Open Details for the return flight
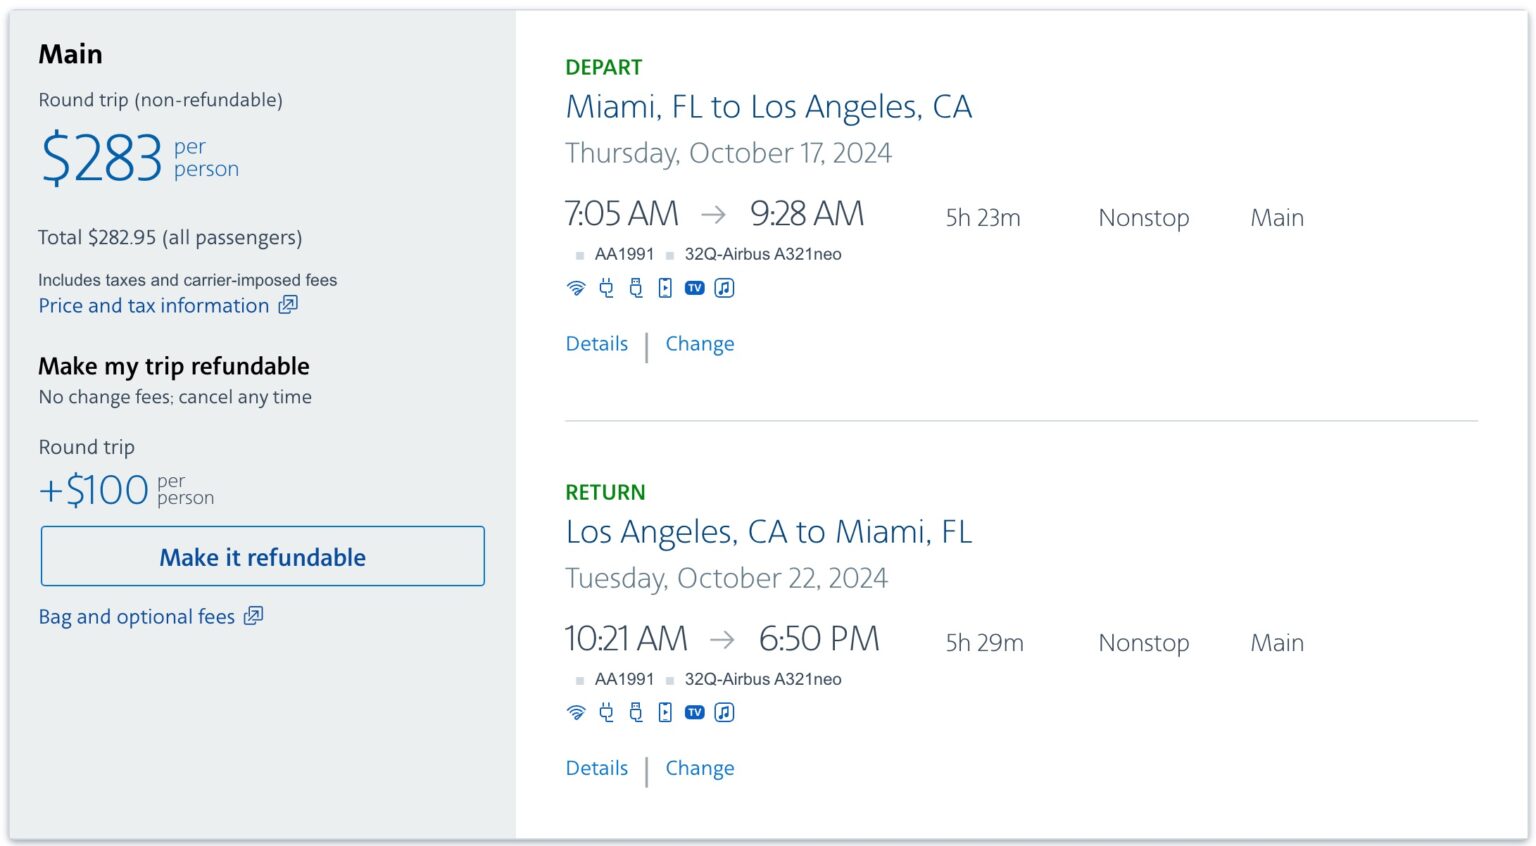The image size is (1536, 846). [x=596, y=768]
